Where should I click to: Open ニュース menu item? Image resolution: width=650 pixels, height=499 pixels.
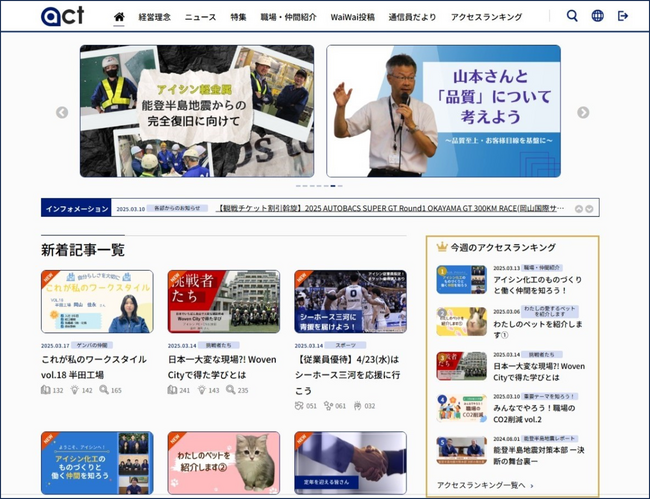point(200,17)
